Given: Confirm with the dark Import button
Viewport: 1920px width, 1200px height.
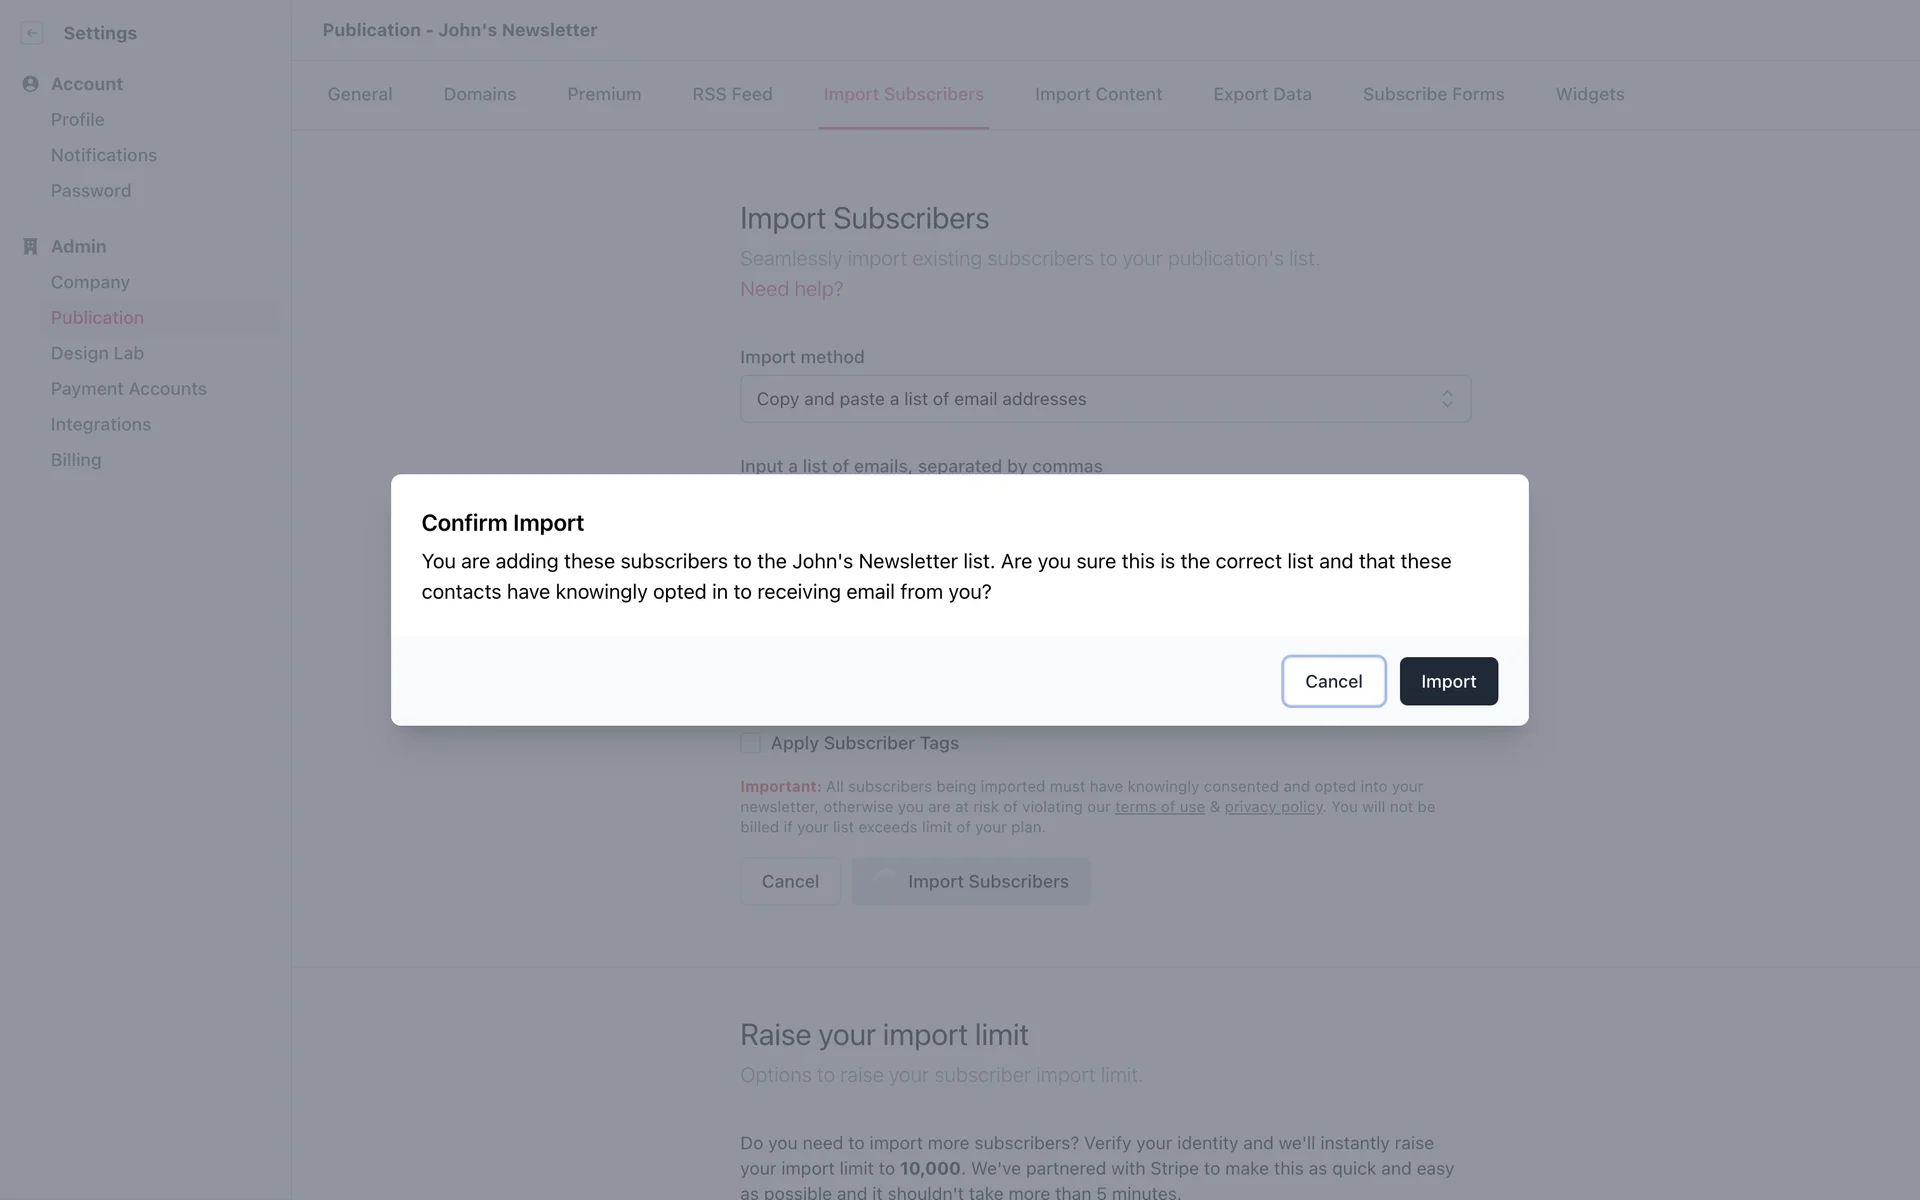Looking at the screenshot, I should [1448, 681].
